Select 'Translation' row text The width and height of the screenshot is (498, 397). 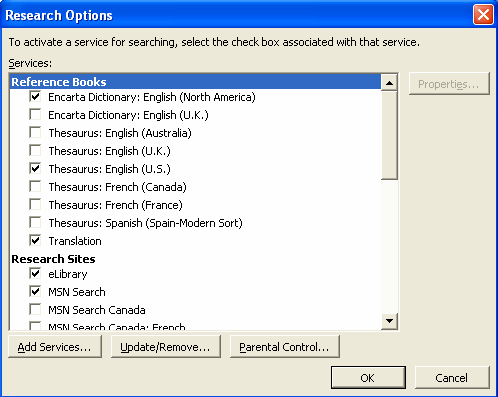point(75,241)
